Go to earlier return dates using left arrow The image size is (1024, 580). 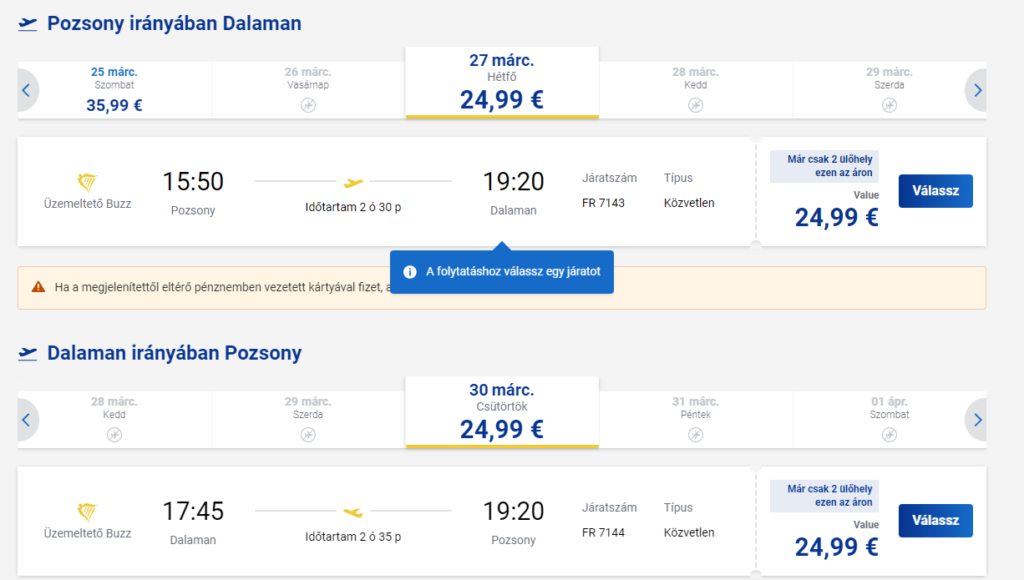(26, 420)
